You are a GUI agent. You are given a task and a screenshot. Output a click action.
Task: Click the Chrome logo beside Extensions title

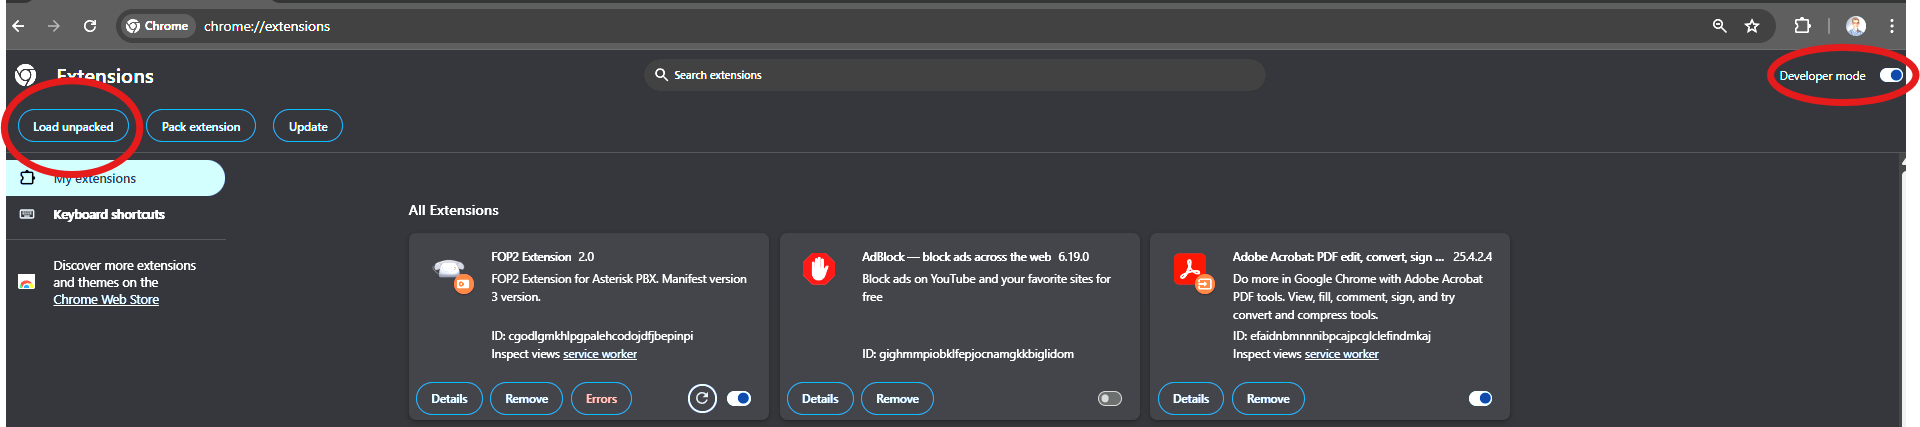[26, 75]
